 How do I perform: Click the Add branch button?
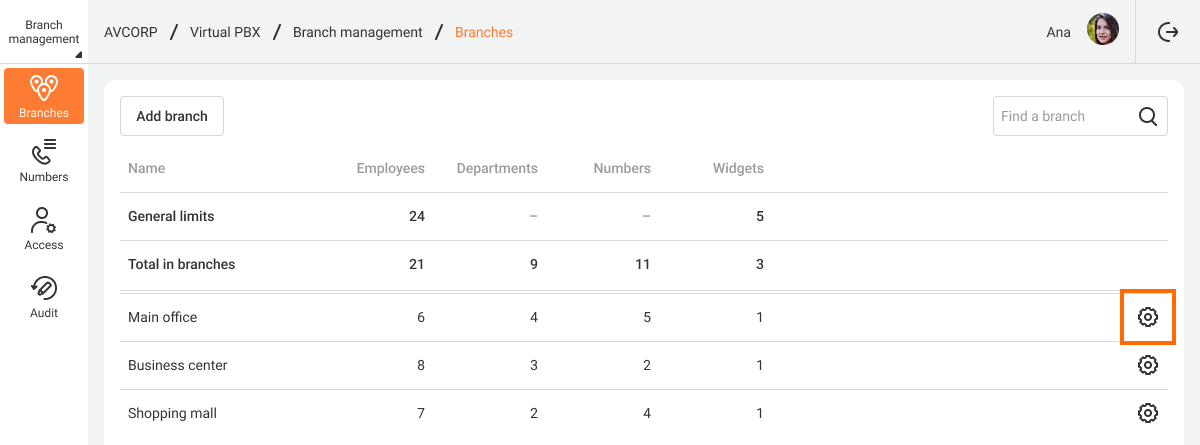[172, 116]
